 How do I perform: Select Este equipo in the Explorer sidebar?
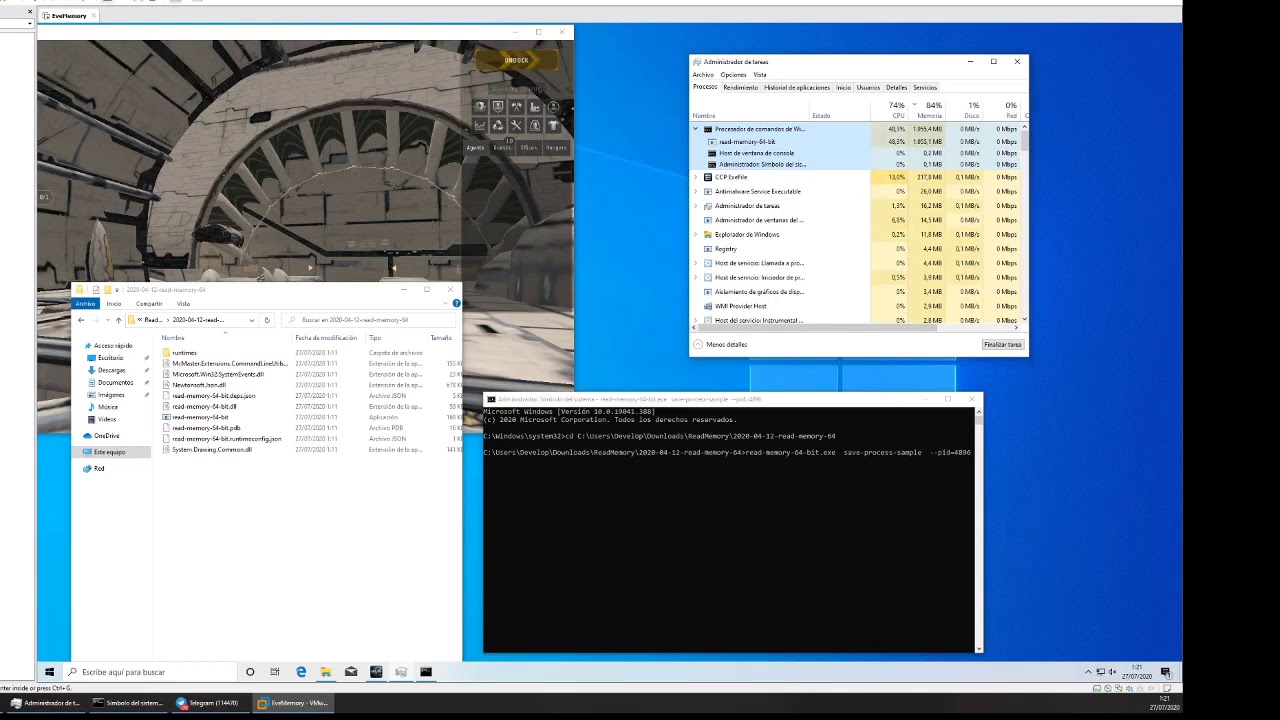tap(110, 452)
